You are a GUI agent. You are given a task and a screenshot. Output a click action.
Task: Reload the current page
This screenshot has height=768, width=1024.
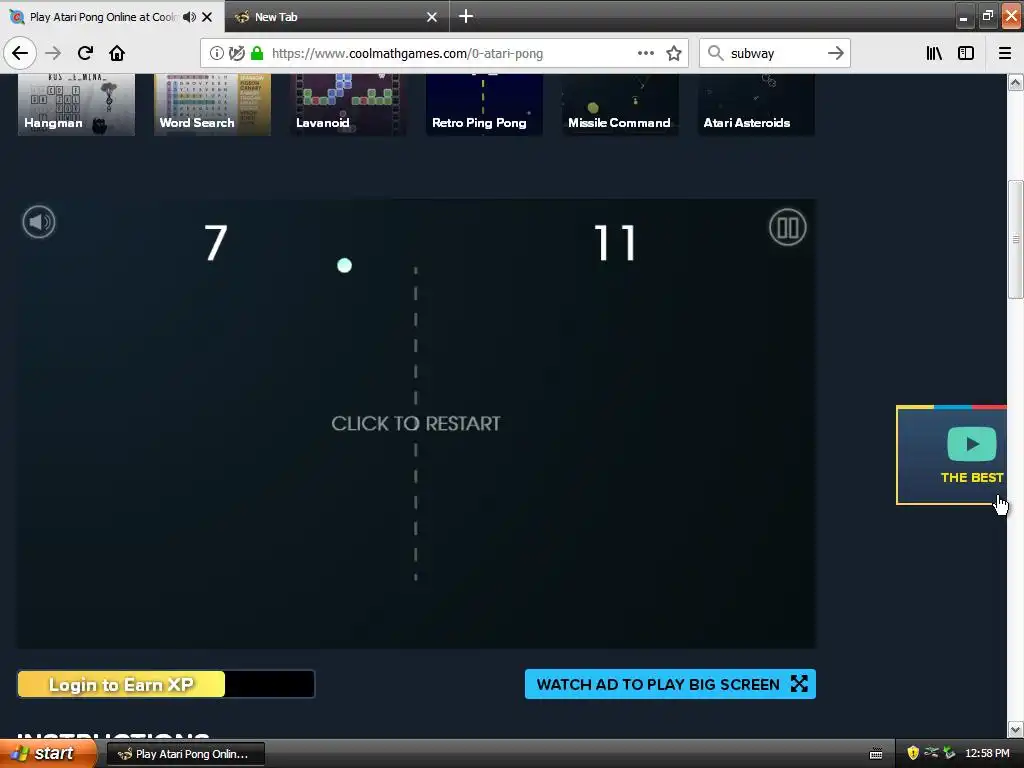pos(85,53)
